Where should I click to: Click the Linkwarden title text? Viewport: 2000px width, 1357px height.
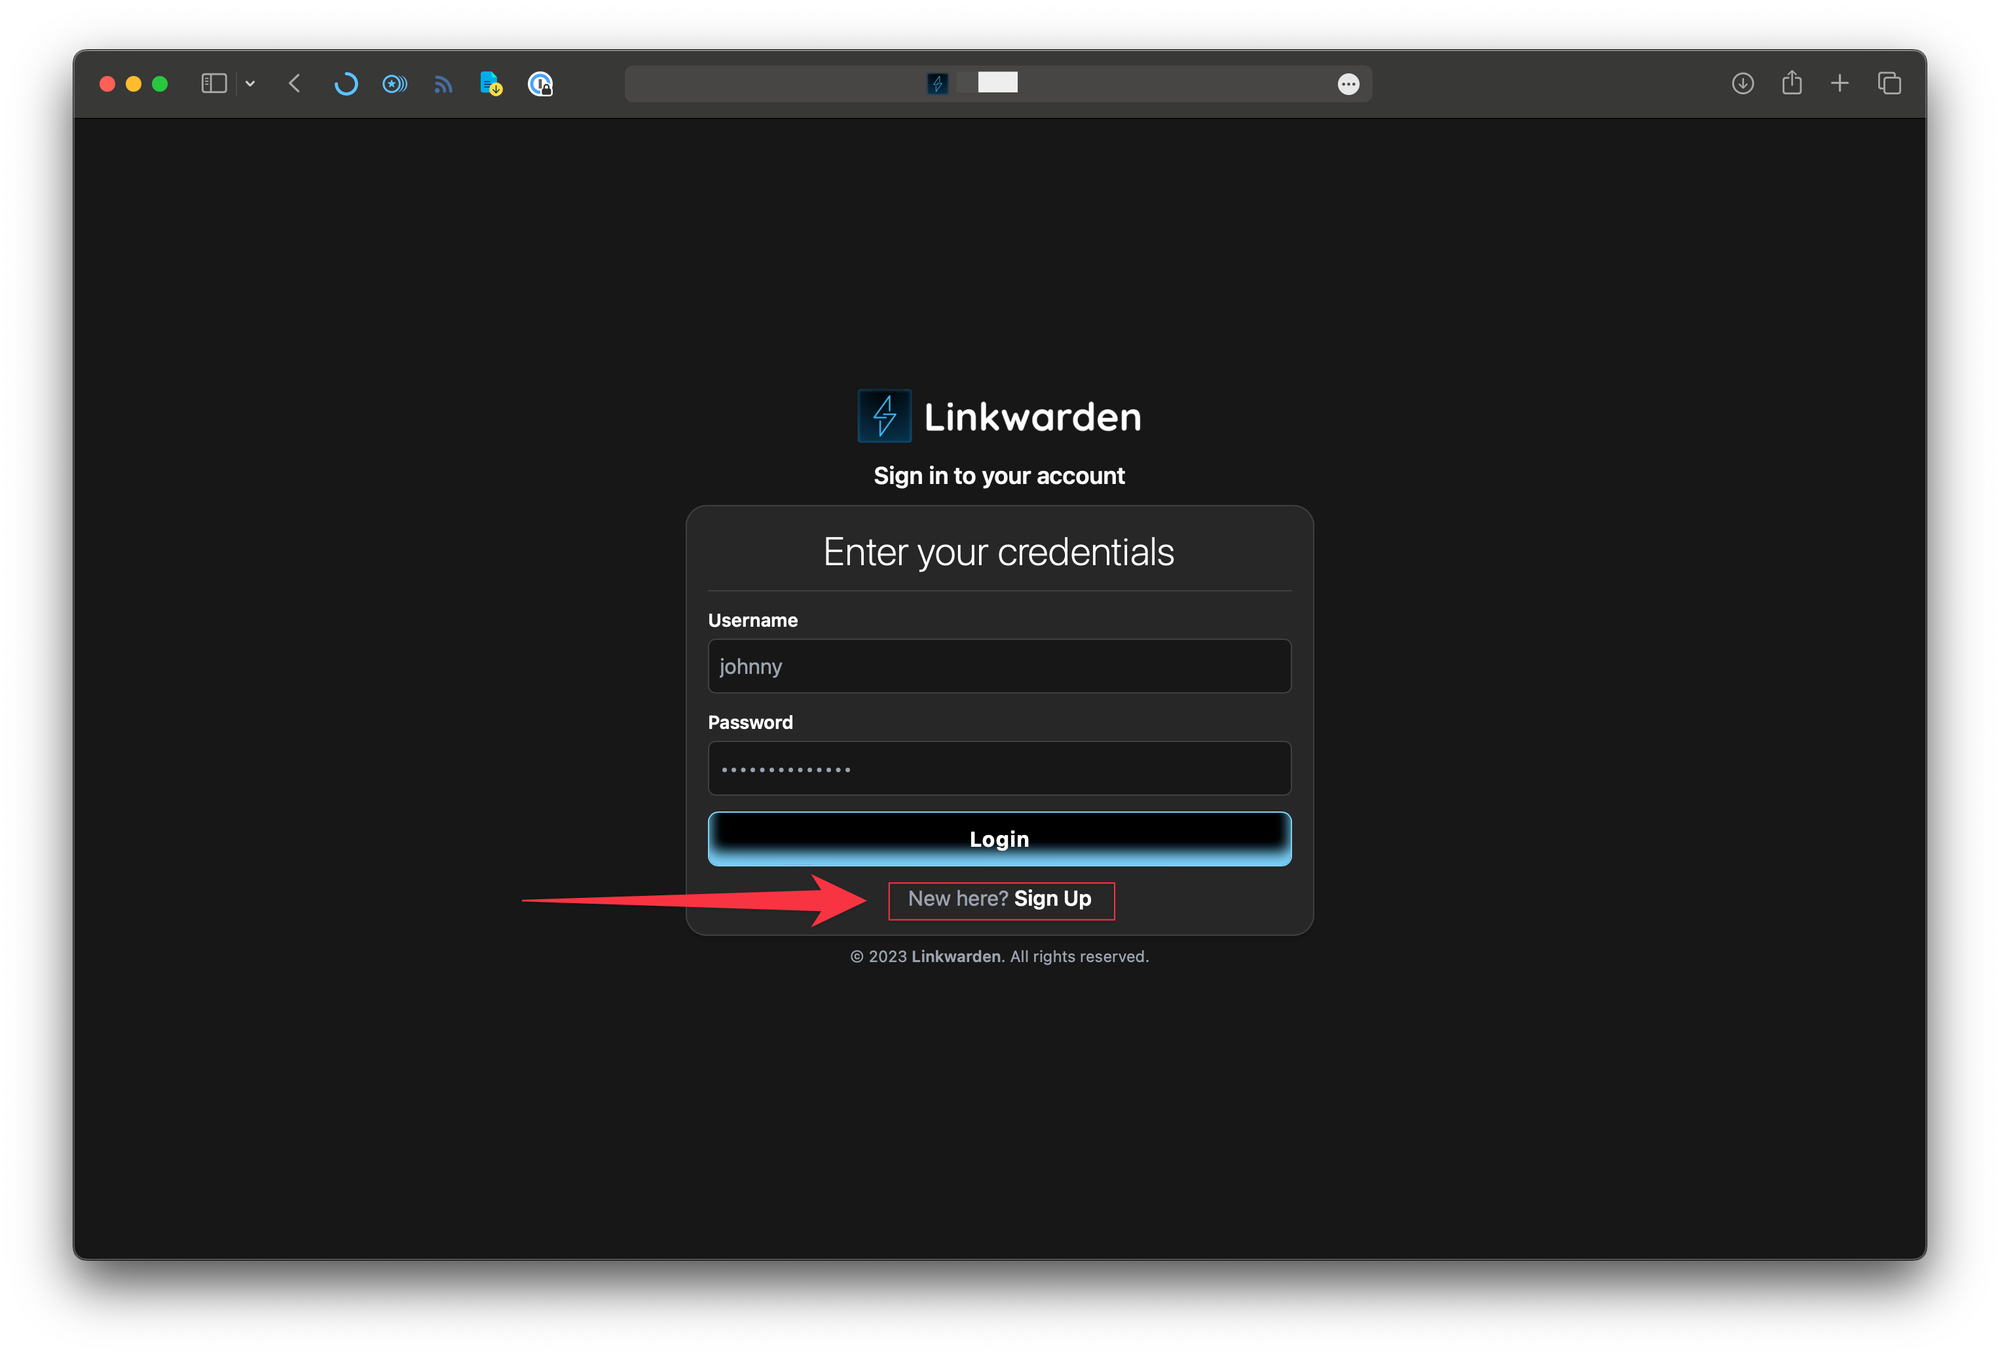pyautogui.click(x=1032, y=417)
